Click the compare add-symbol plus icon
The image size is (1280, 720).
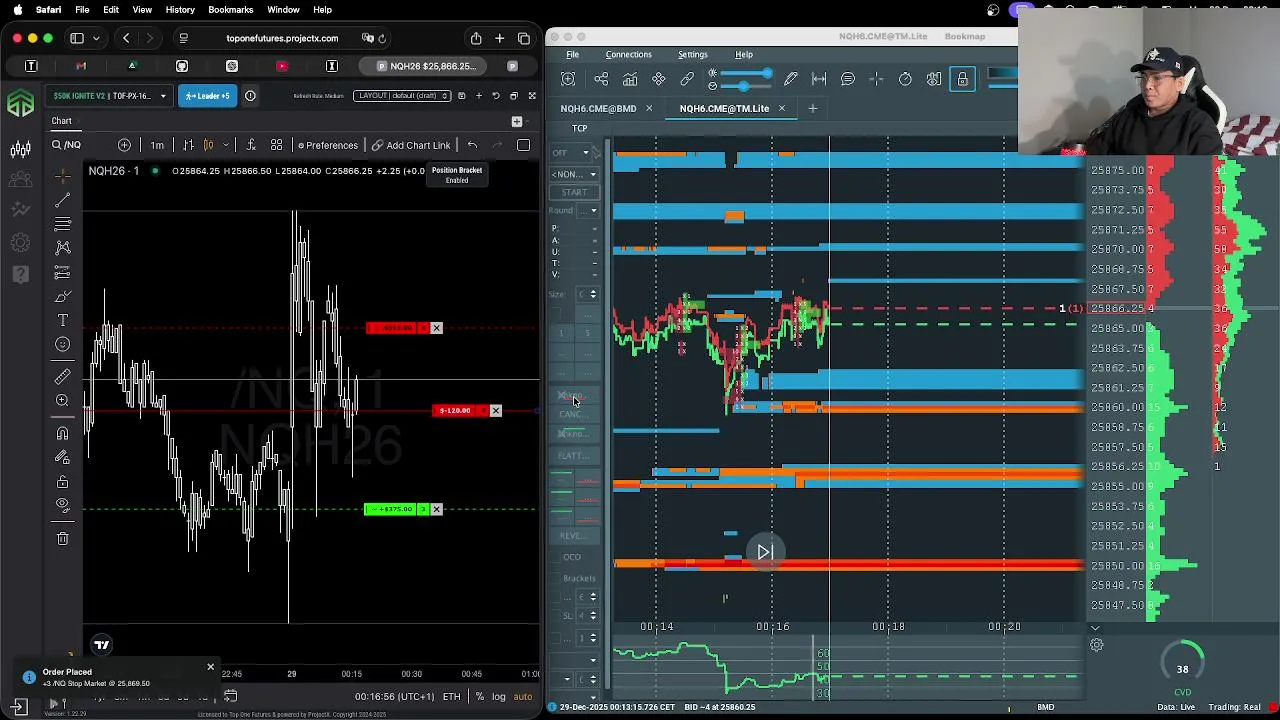pos(124,145)
